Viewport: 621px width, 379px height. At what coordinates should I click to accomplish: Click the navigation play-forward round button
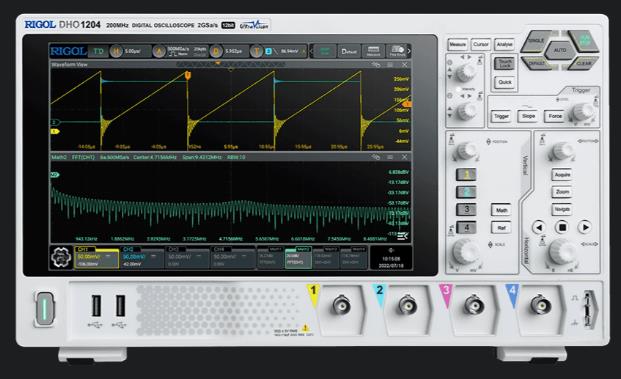(585, 227)
